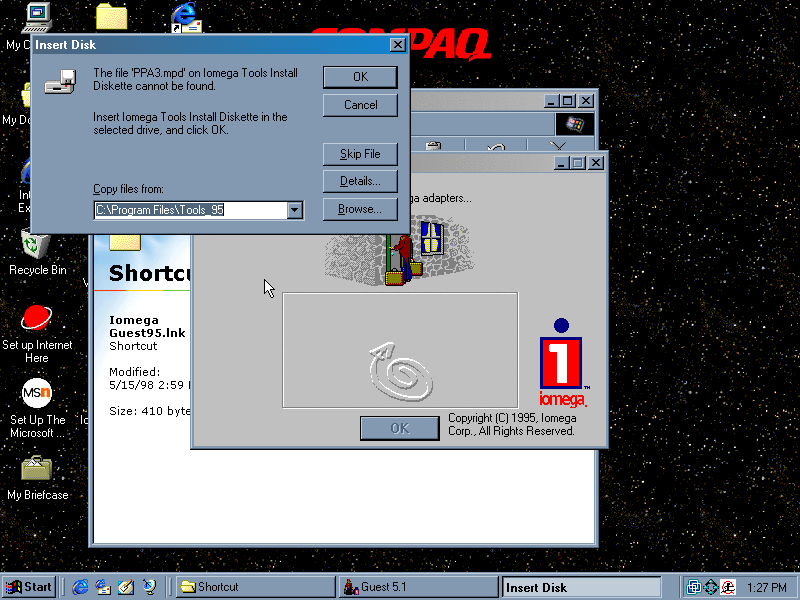The image size is (800, 600).
Task: Click the "Size: 410 byte" text
Action: click(149, 411)
